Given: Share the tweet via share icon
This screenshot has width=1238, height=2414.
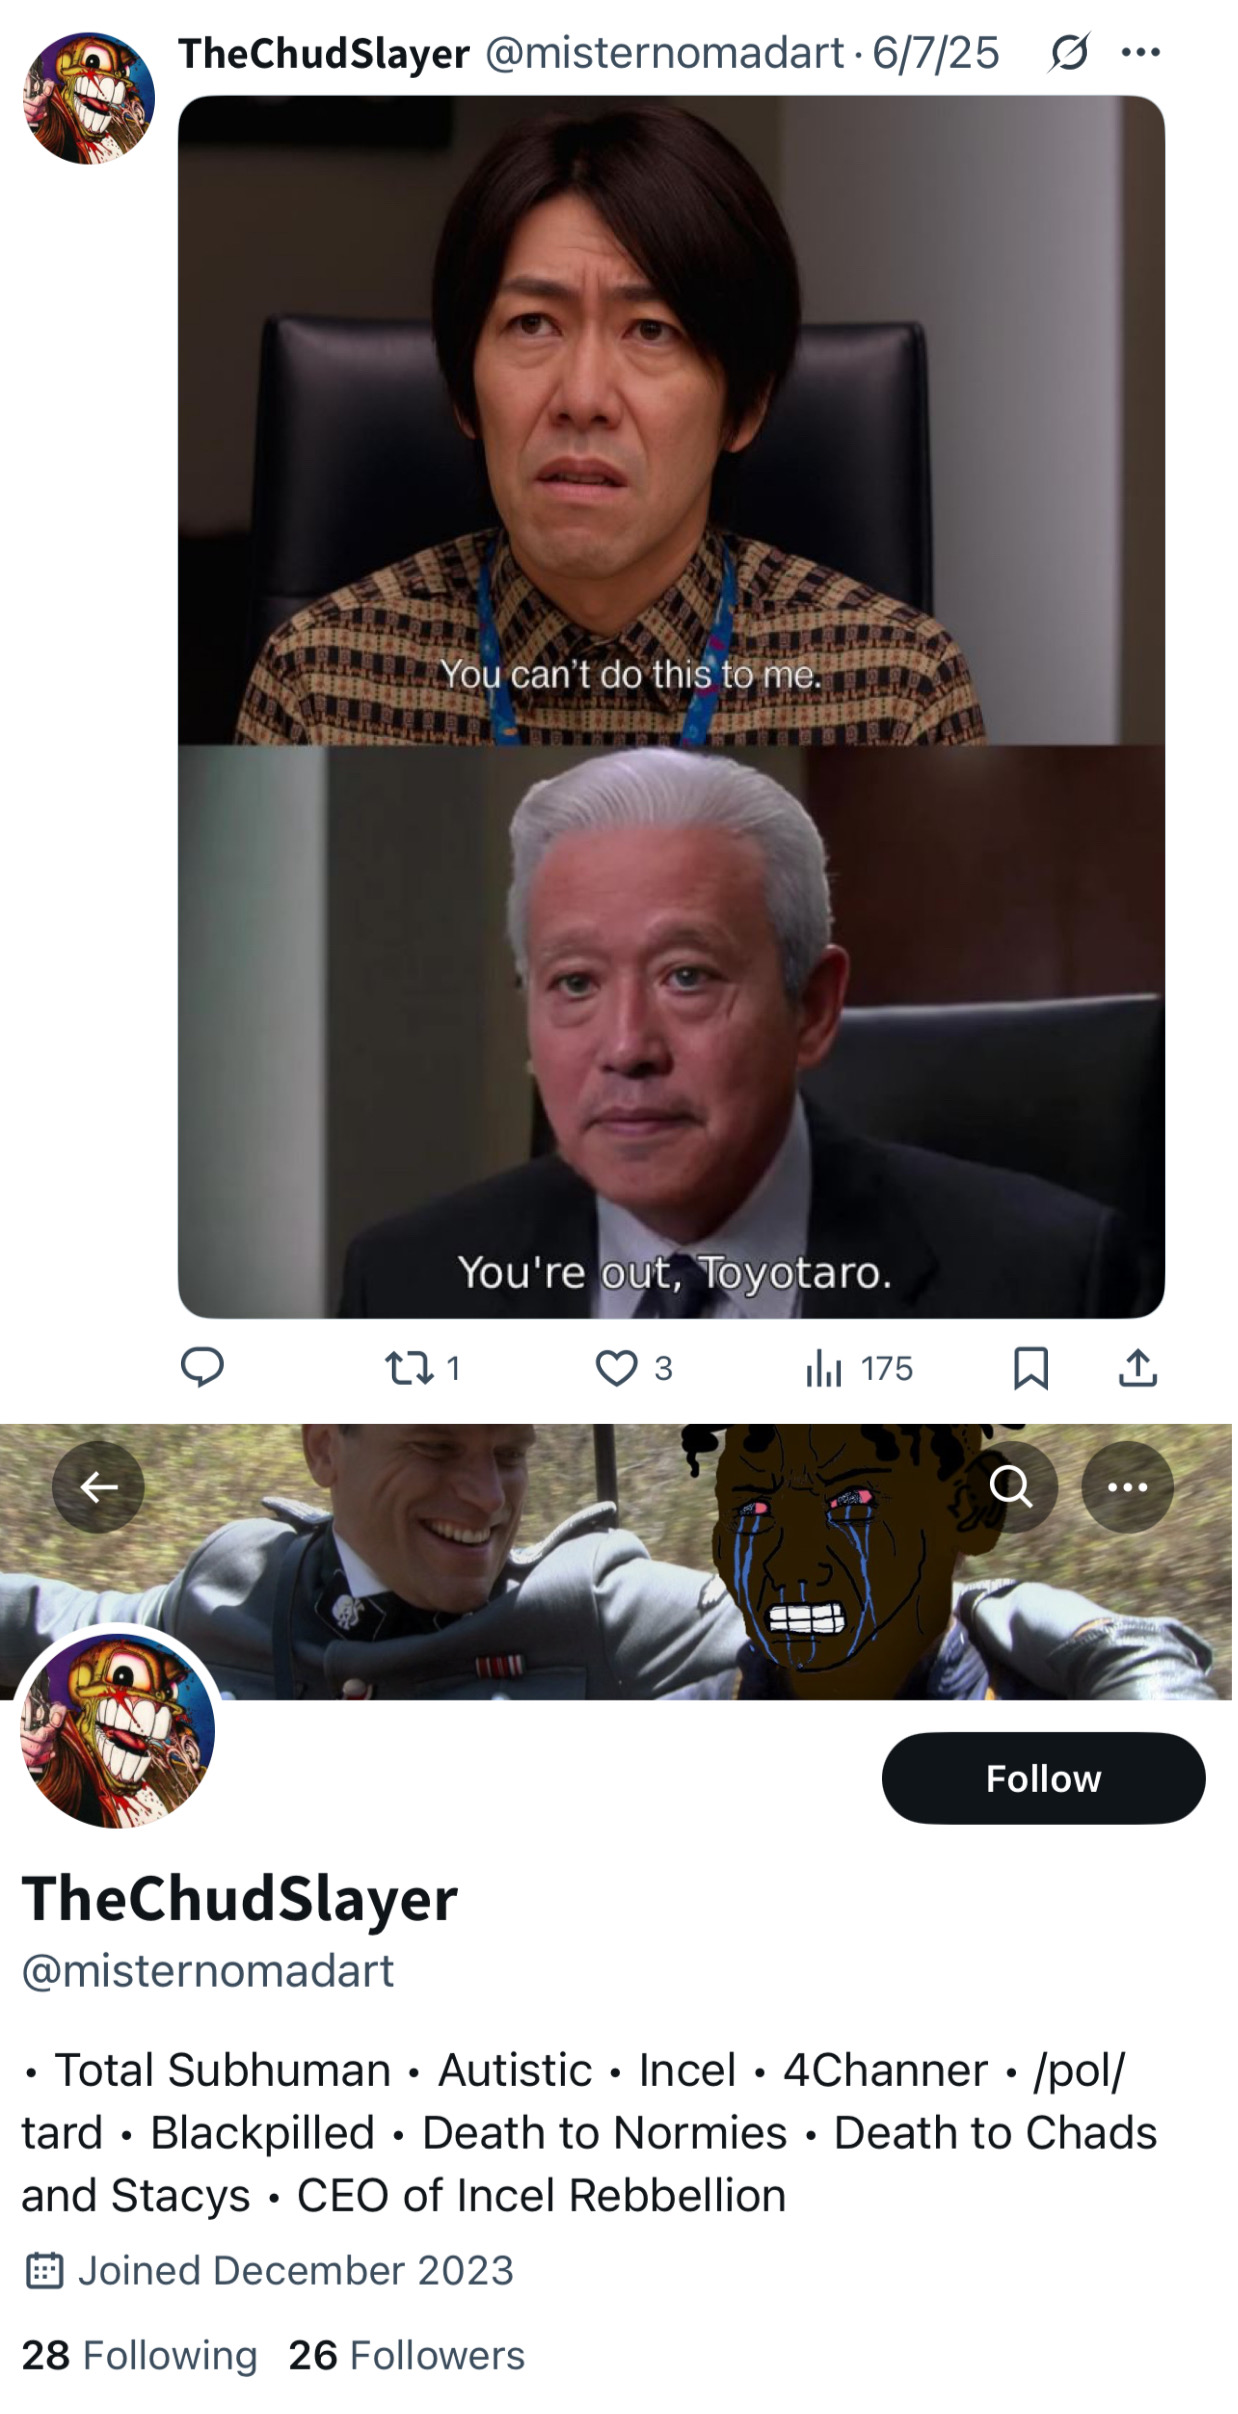Looking at the screenshot, I should (x=1137, y=1368).
